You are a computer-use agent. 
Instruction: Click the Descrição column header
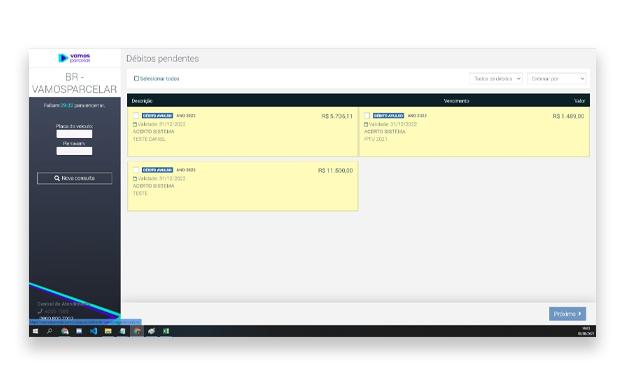[142, 101]
